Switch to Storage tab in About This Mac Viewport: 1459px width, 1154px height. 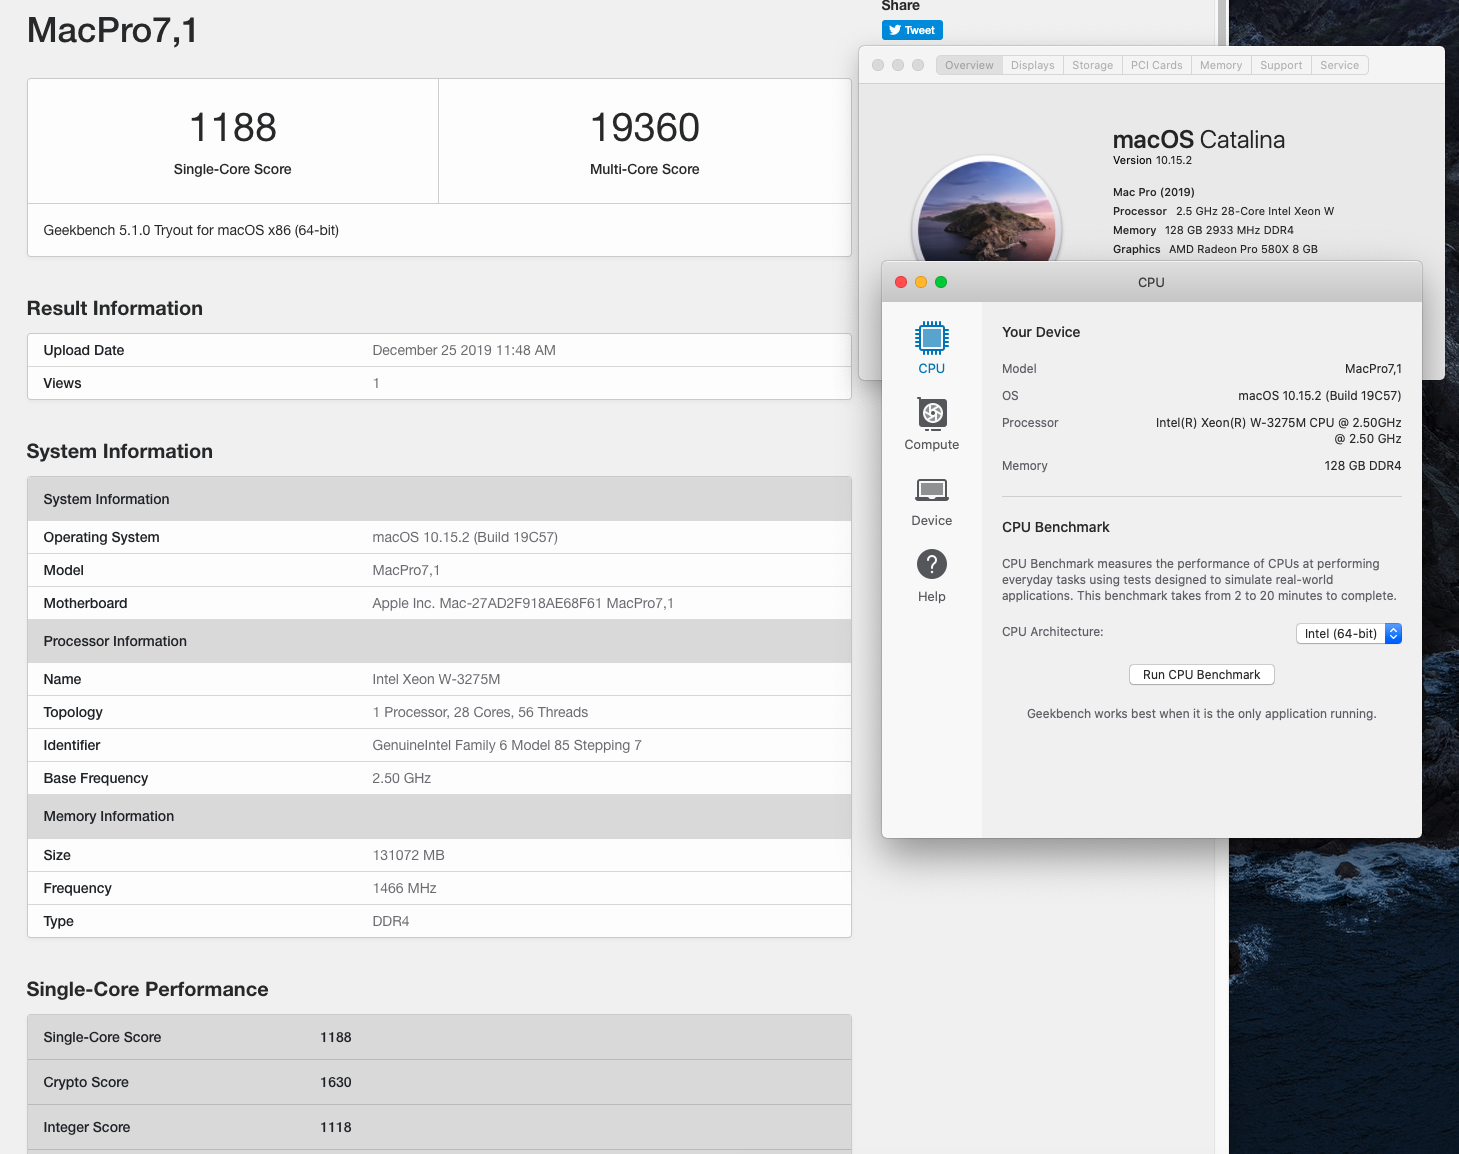(x=1092, y=65)
